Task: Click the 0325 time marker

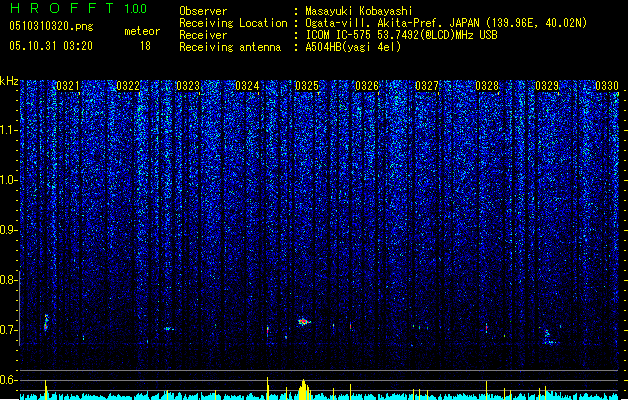Action: 307,86
